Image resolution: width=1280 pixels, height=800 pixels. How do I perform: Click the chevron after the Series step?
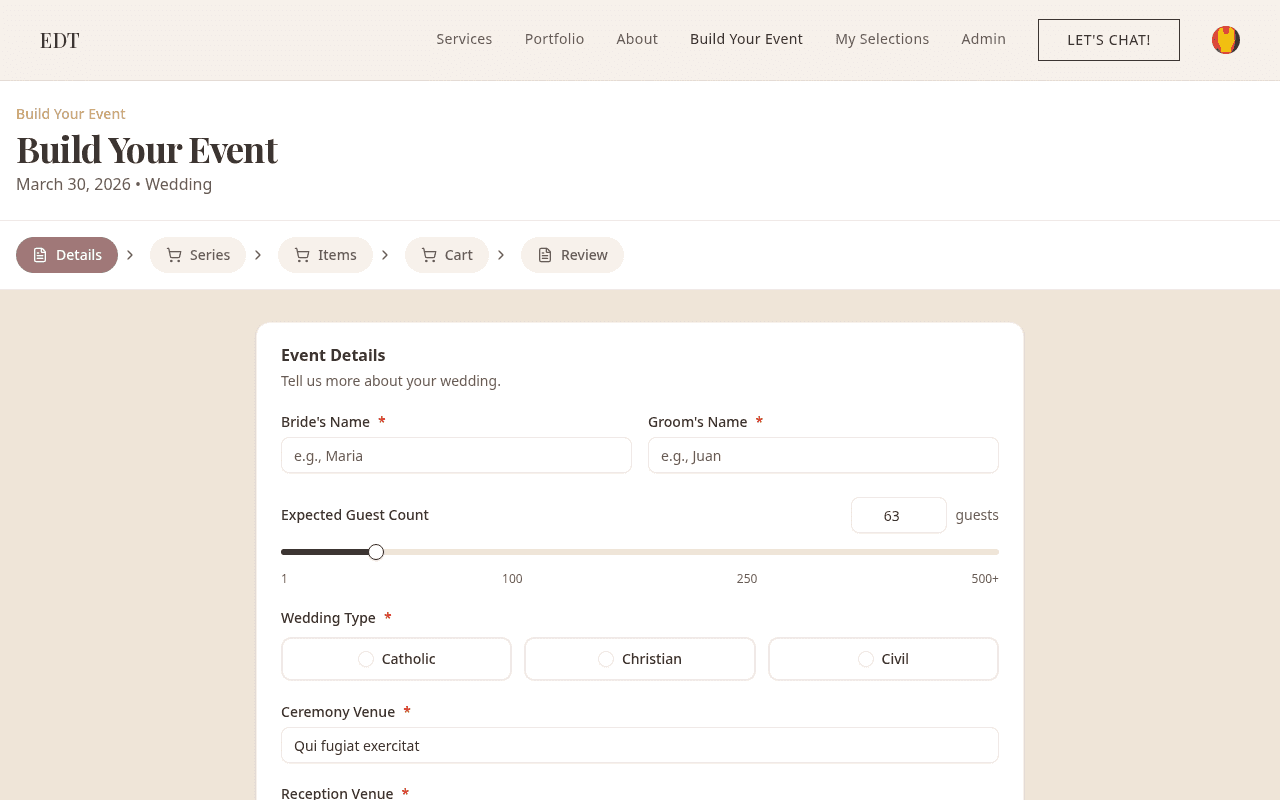pyautogui.click(x=258, y=255)
